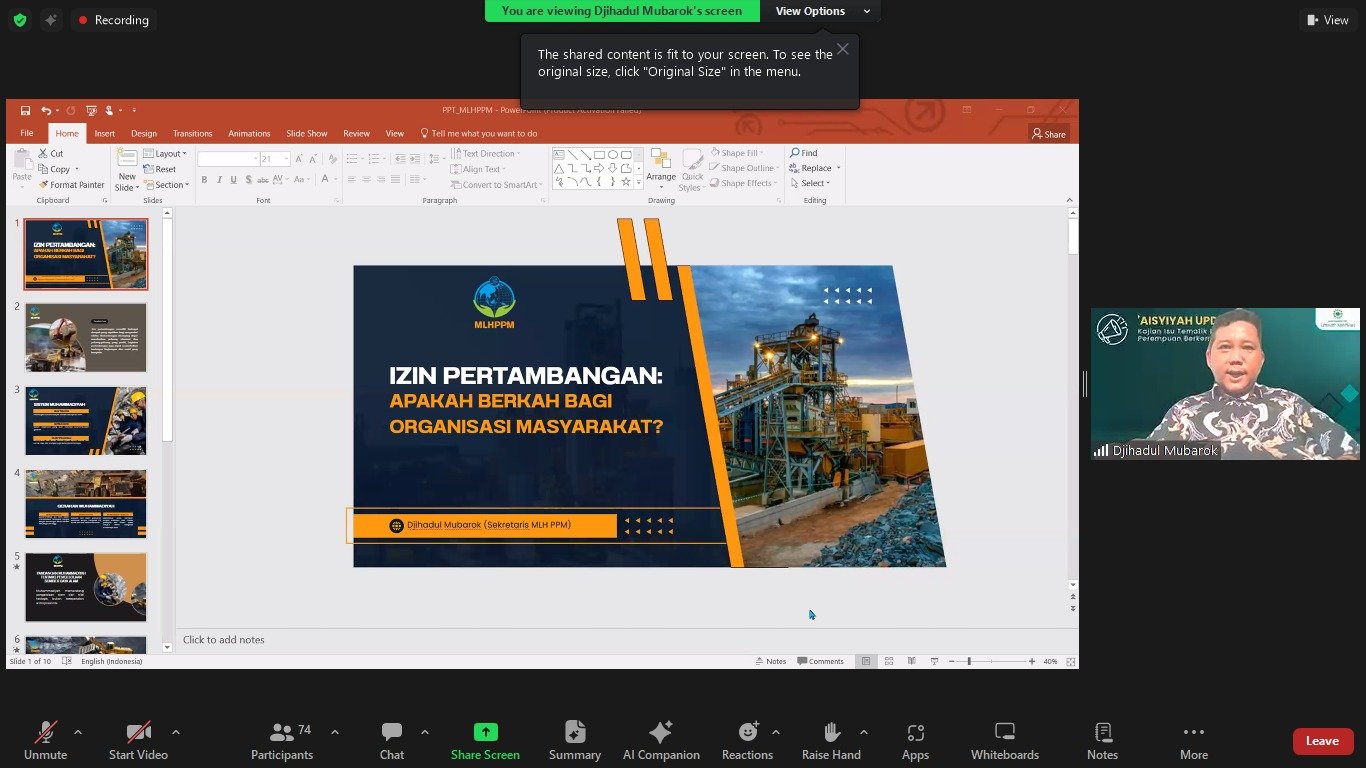Open the Participants list
This screenshot has height=768, width=1366.
coord(282,740)
